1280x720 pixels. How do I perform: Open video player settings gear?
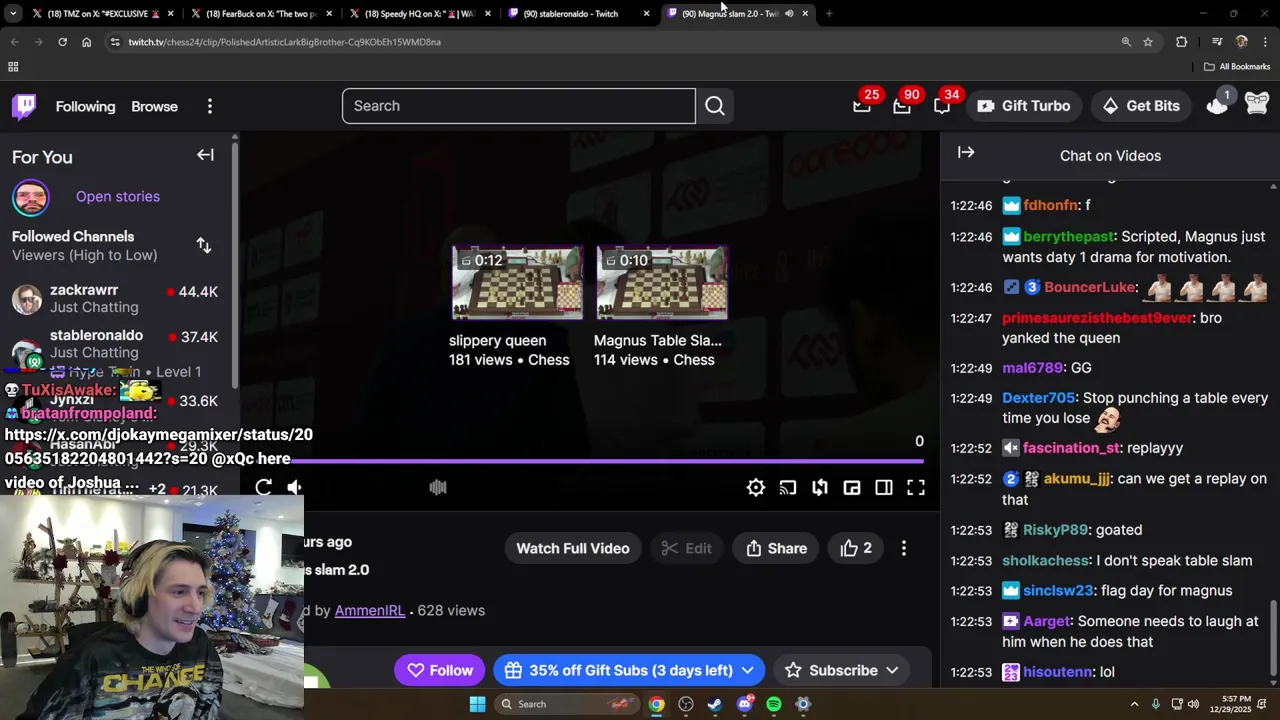point(756,487)
